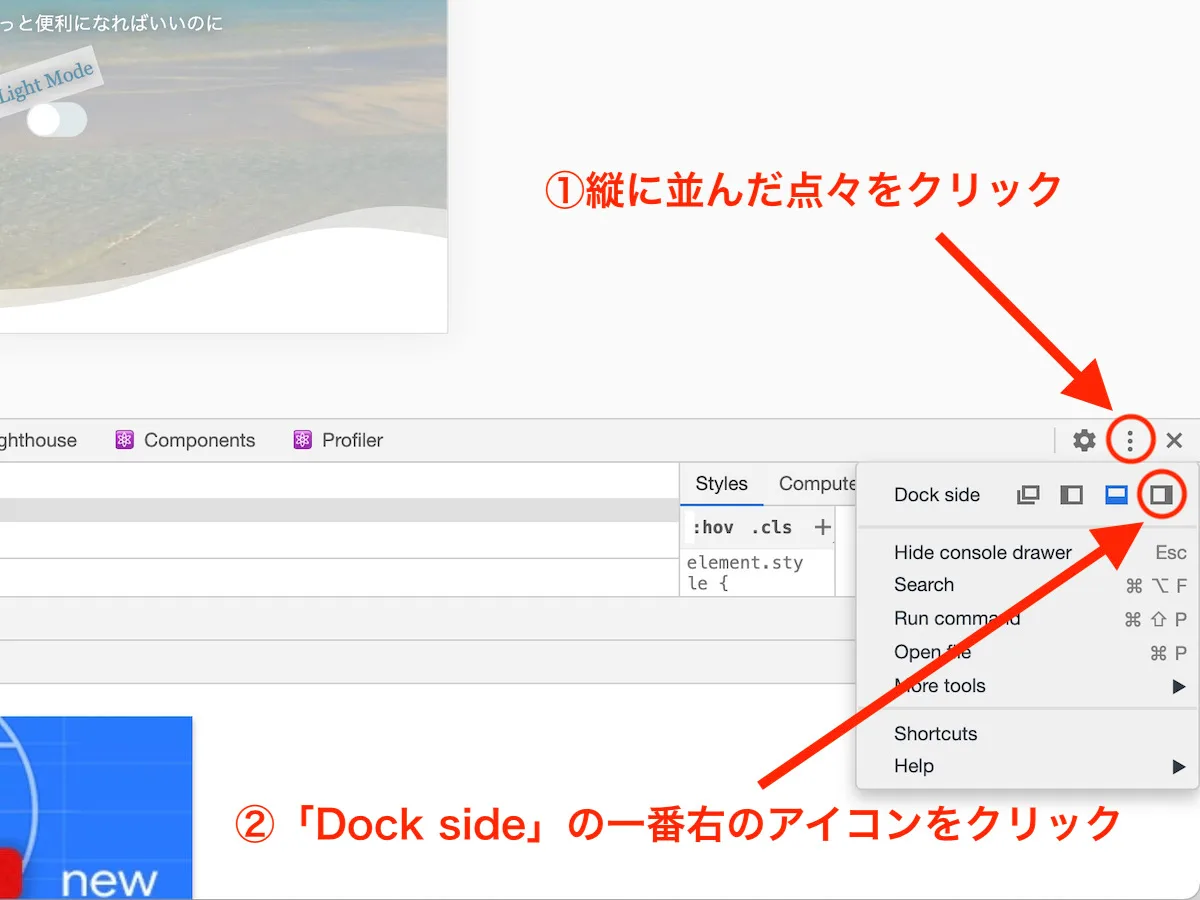Image resolution: width=1200 pixels, height=900 pixels.
Task: Dock DevTools to the left side
Action: point(1071,494)
